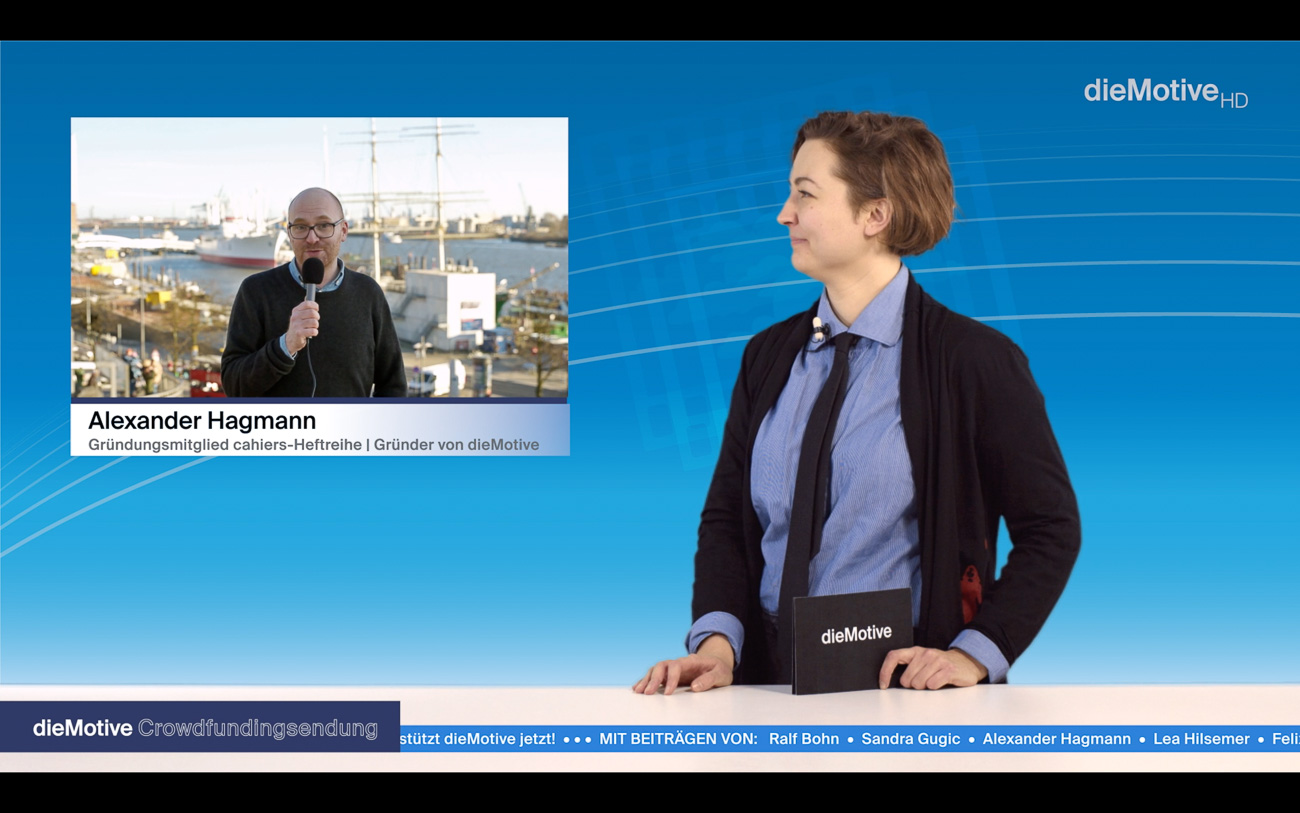Click the 'dieMotive Crowdfundingsendung' banner
The width and height of the screenshot is (1300, 813).
200,727
